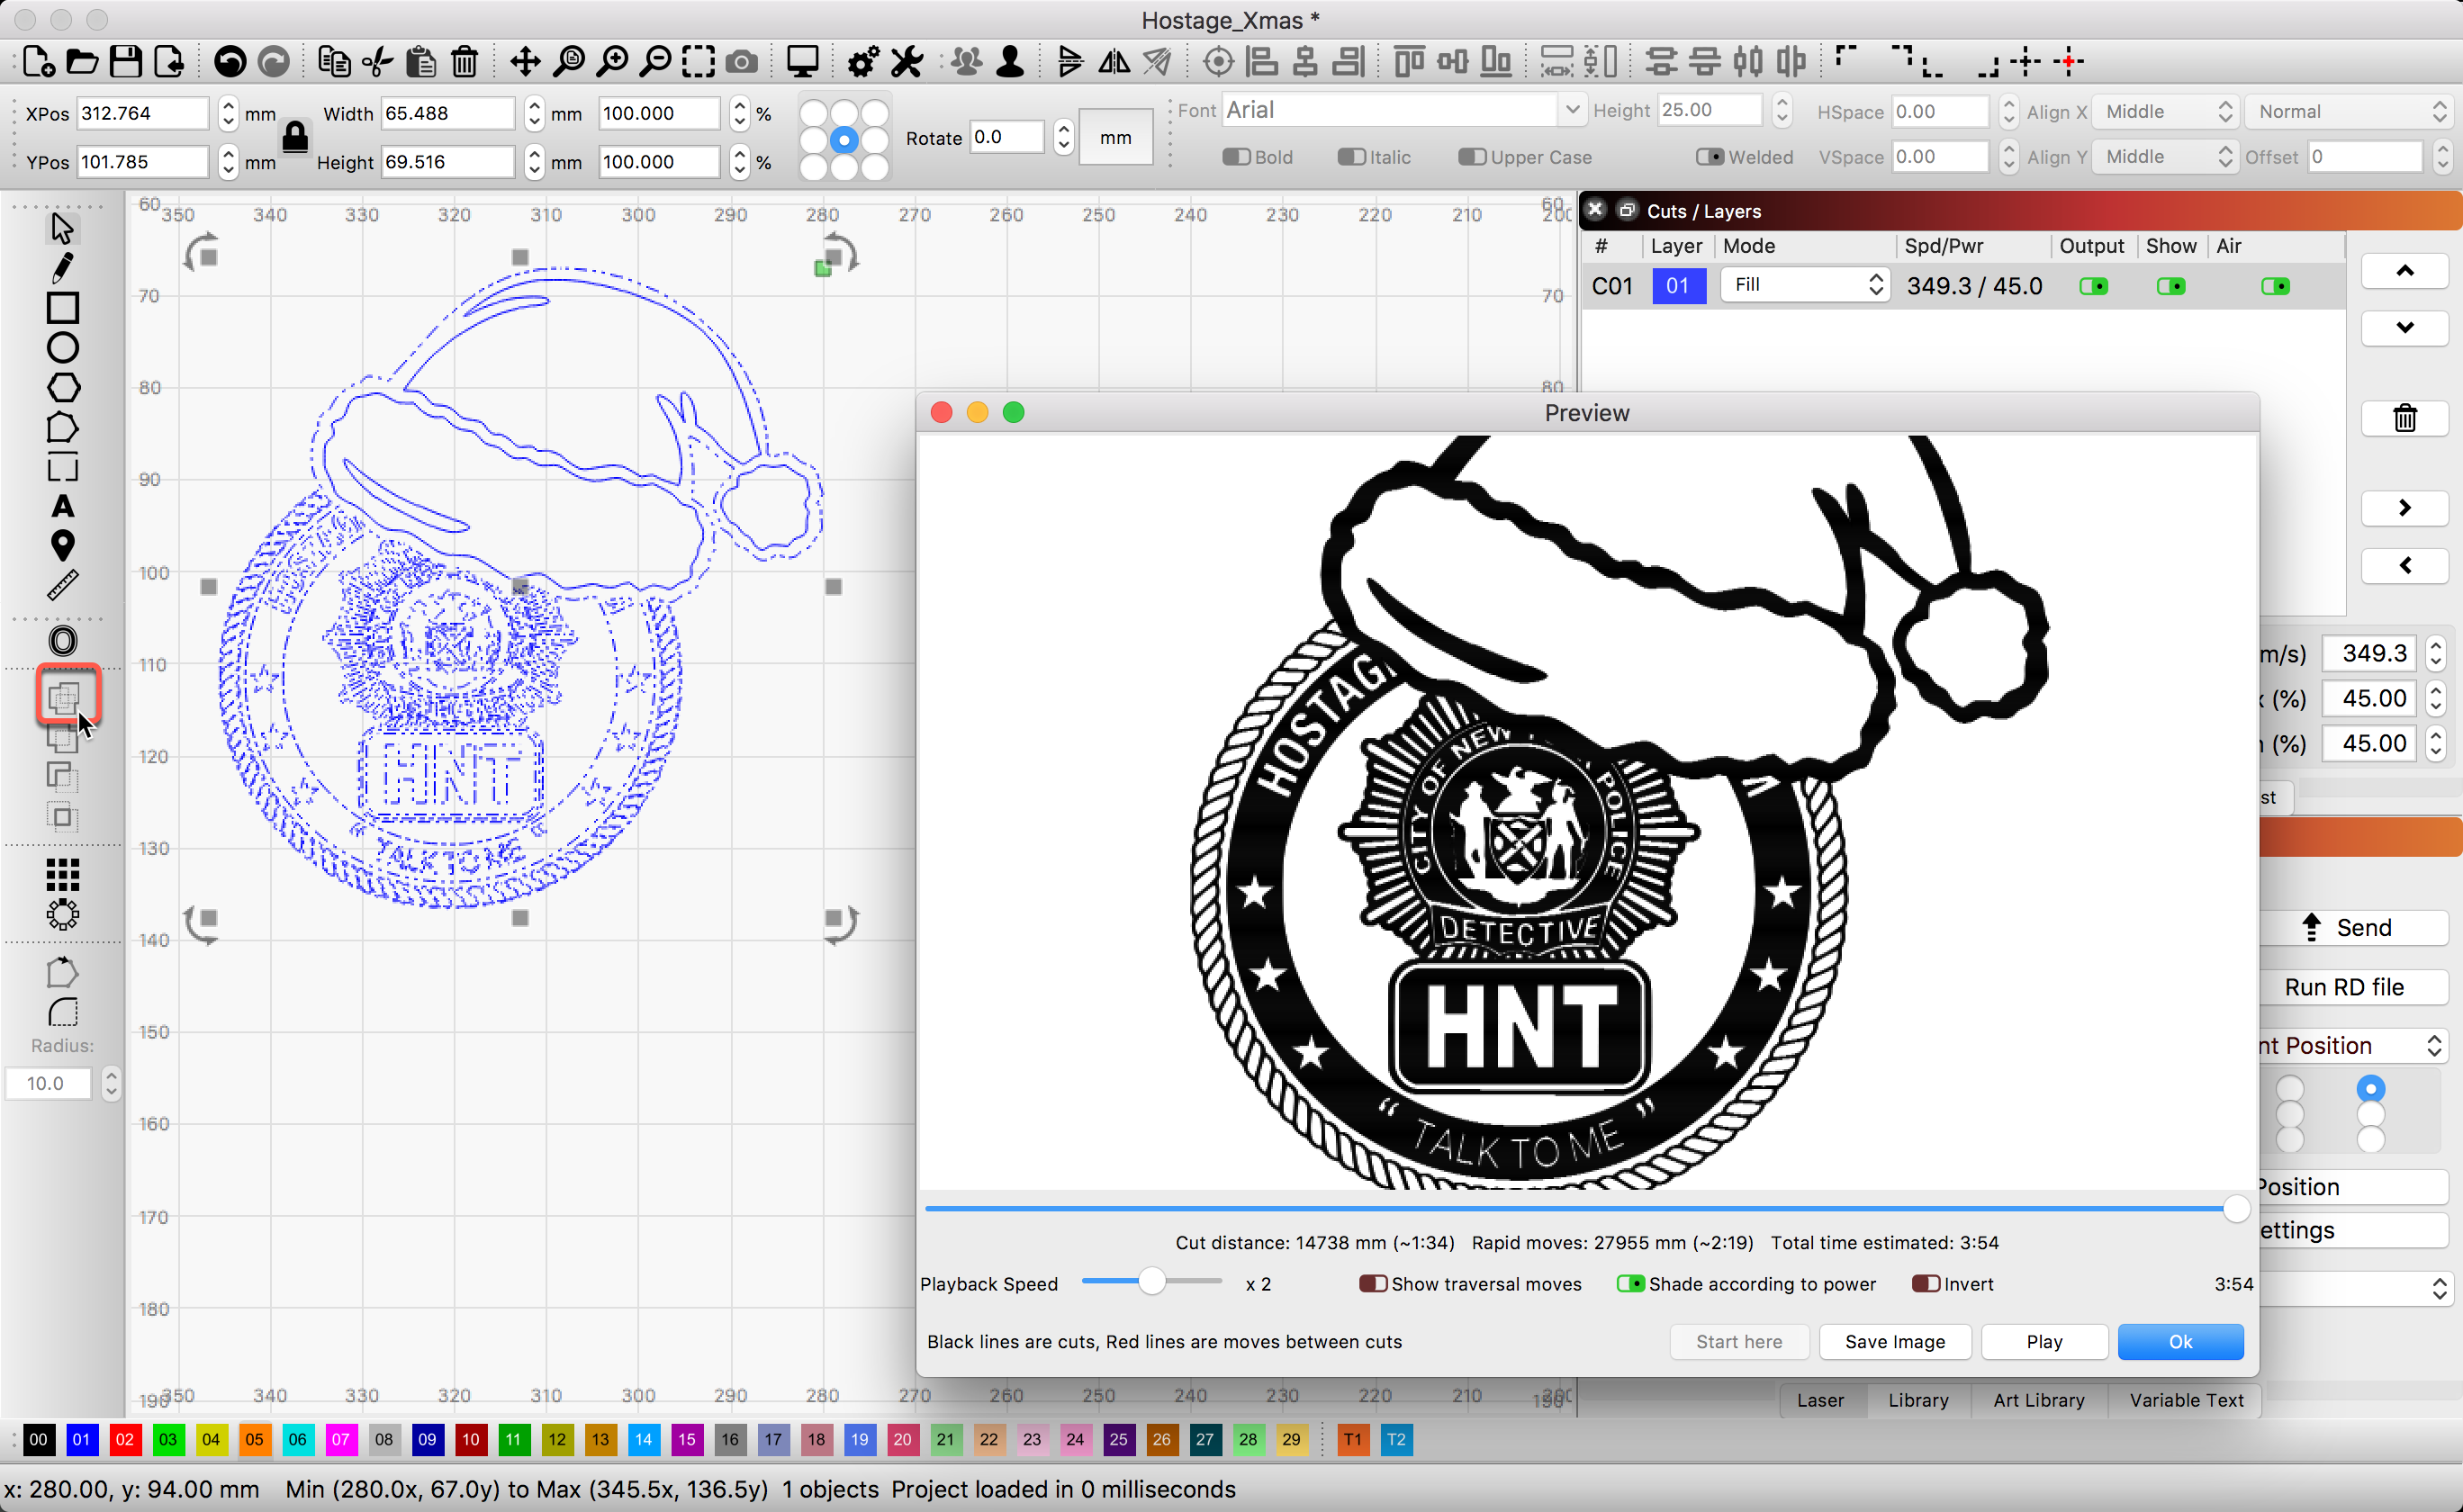Screen dimensions: 2463x1512
Task: Click the Weld shapes tool
Action: 62,697
